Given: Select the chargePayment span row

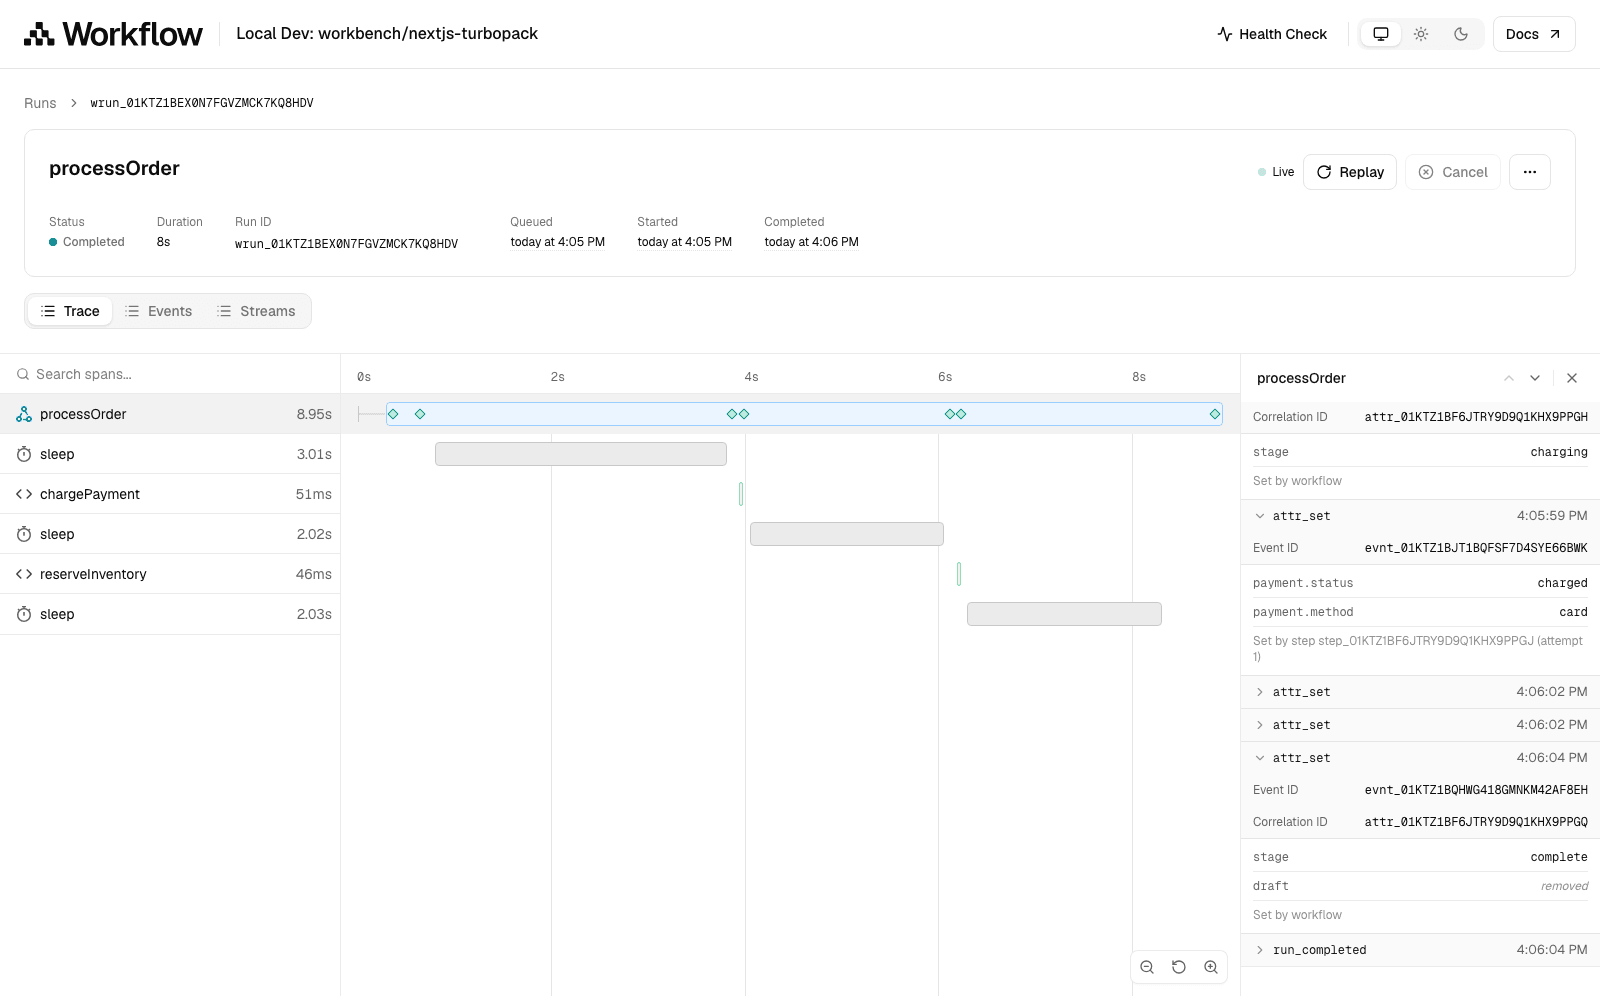Looking at the screenshot, I should pos(170,494).
